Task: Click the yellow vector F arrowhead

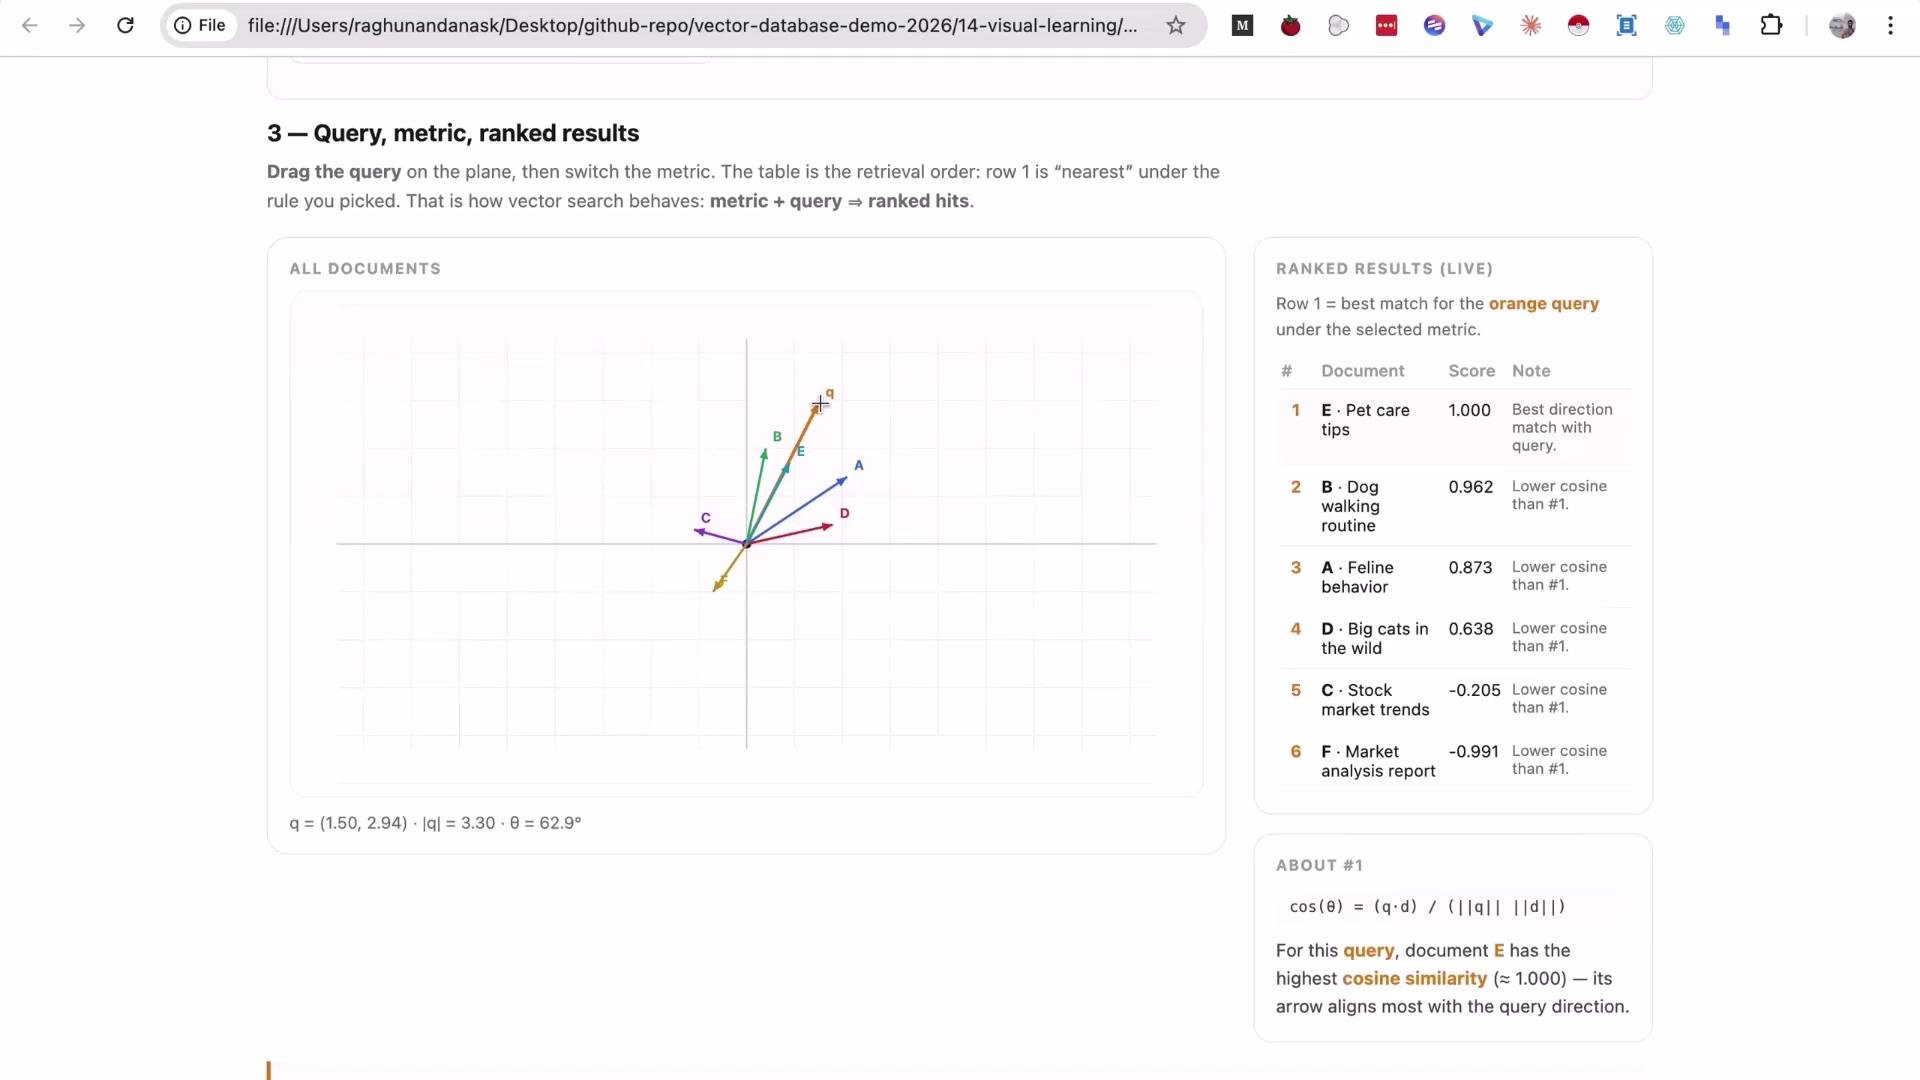Action: point(717,586)
